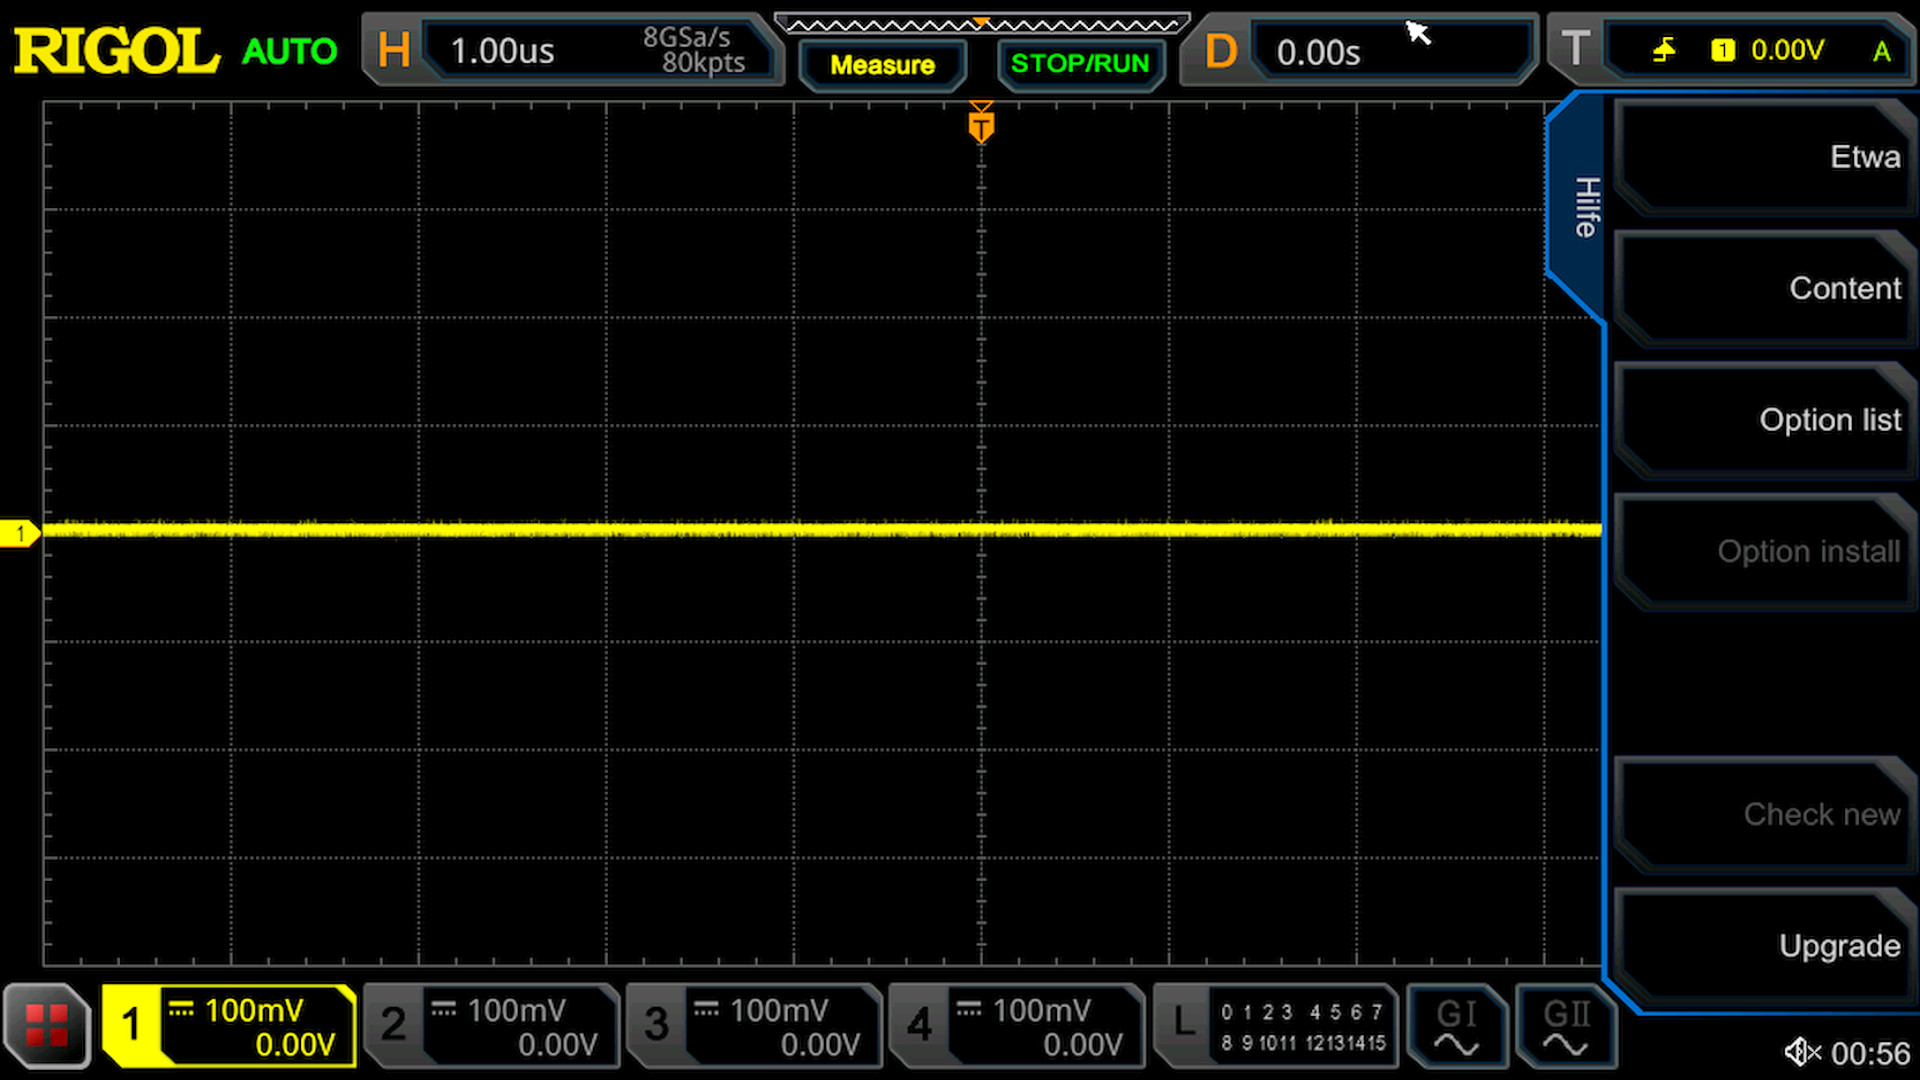Click the RIGOL logo
The height and width of the screenshot is (1080, 1920).
116,50
